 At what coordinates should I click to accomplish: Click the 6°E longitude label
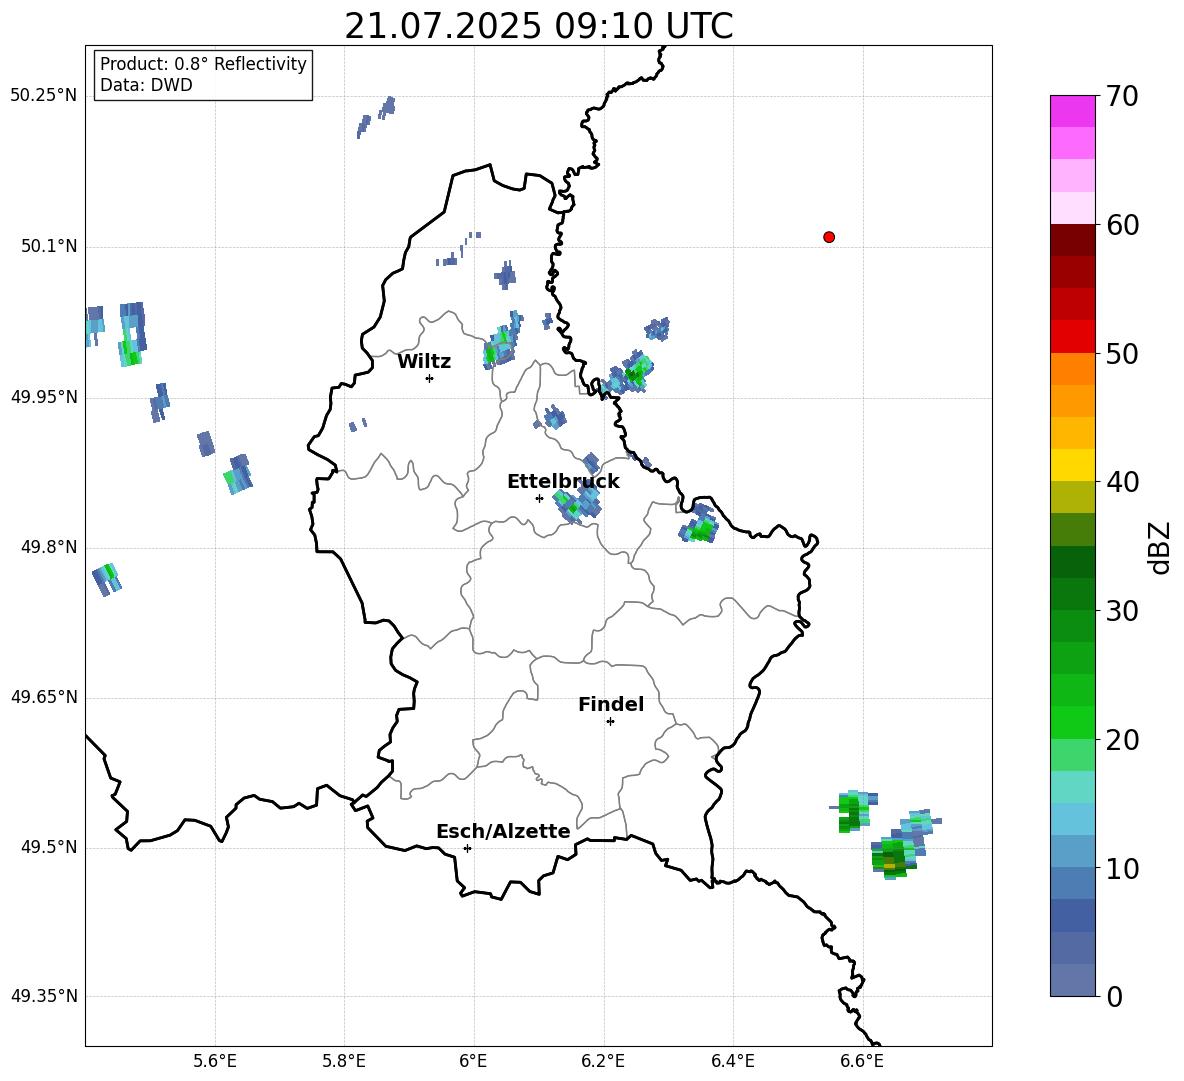pyautogui.click(x=473, y=1061)
